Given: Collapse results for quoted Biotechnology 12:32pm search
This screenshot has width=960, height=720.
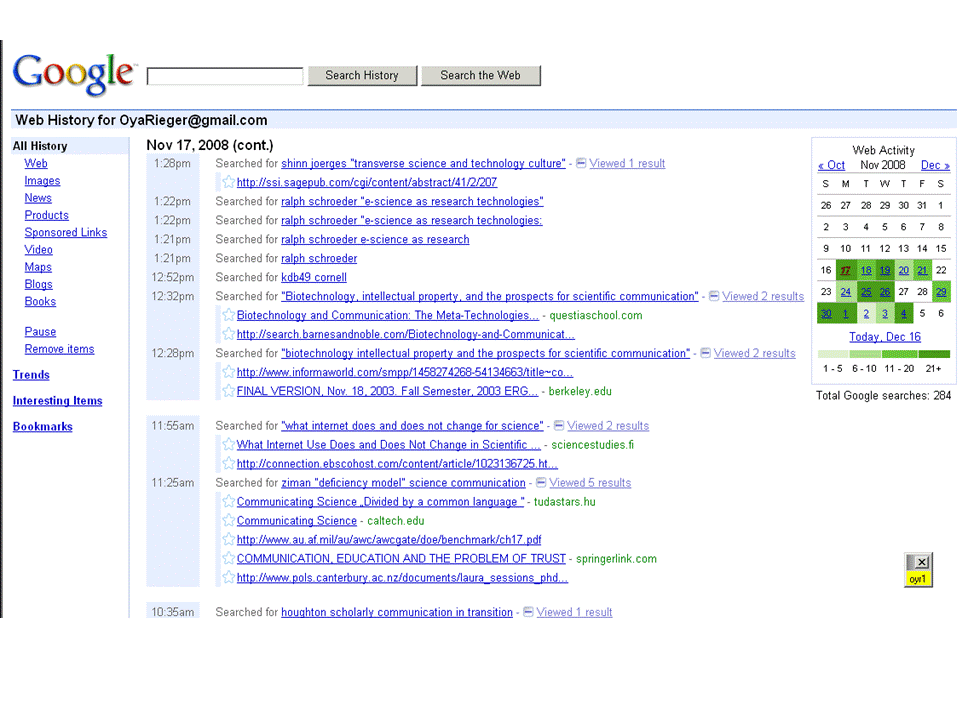Looking at the screenshot, I should 714,296.
